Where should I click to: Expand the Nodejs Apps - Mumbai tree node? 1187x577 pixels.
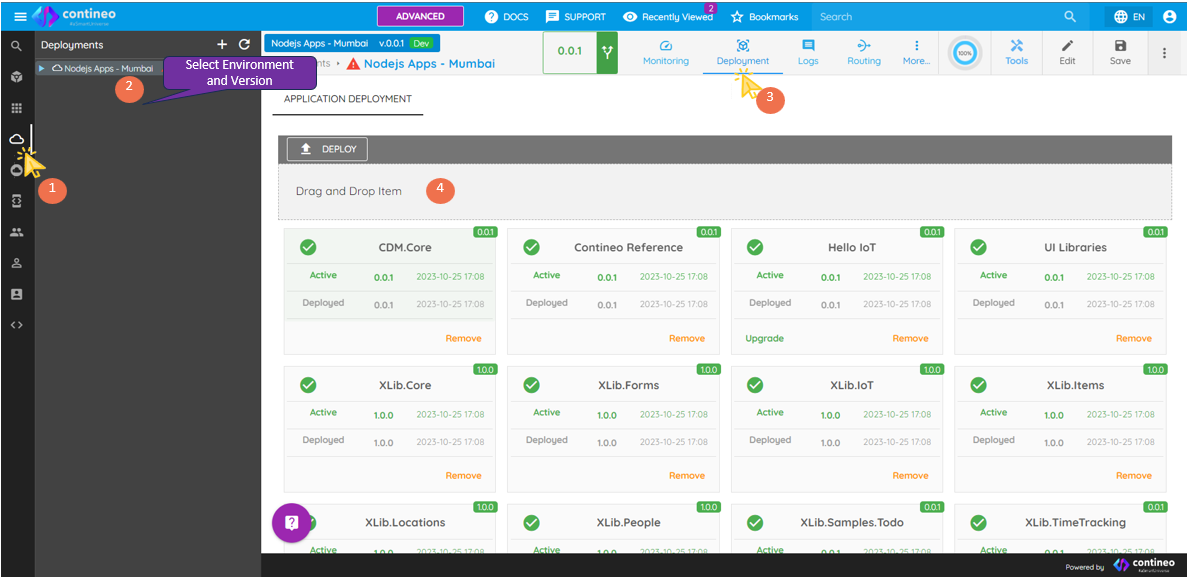point(41,69)
